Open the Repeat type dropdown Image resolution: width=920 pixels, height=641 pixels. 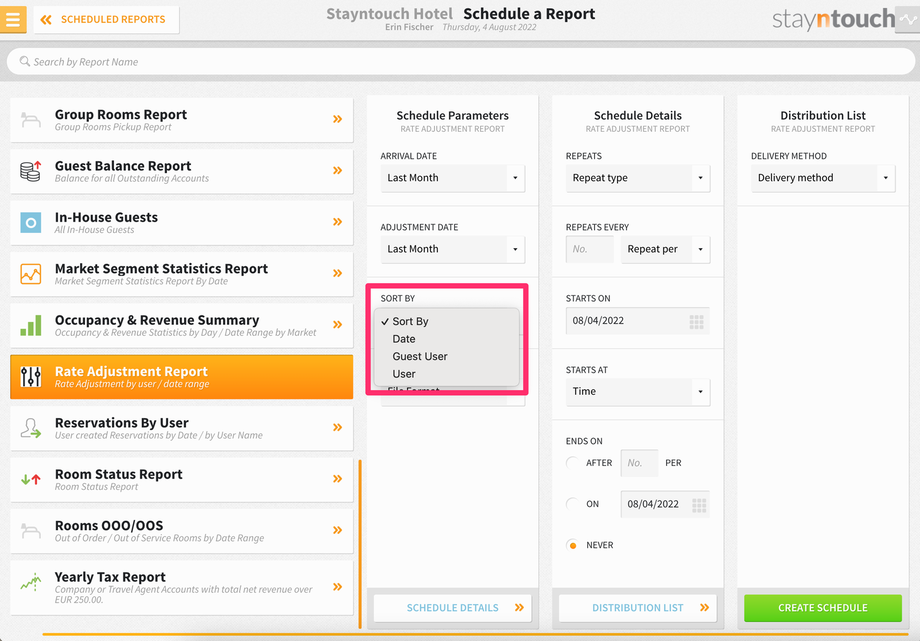tap(638, 178)
